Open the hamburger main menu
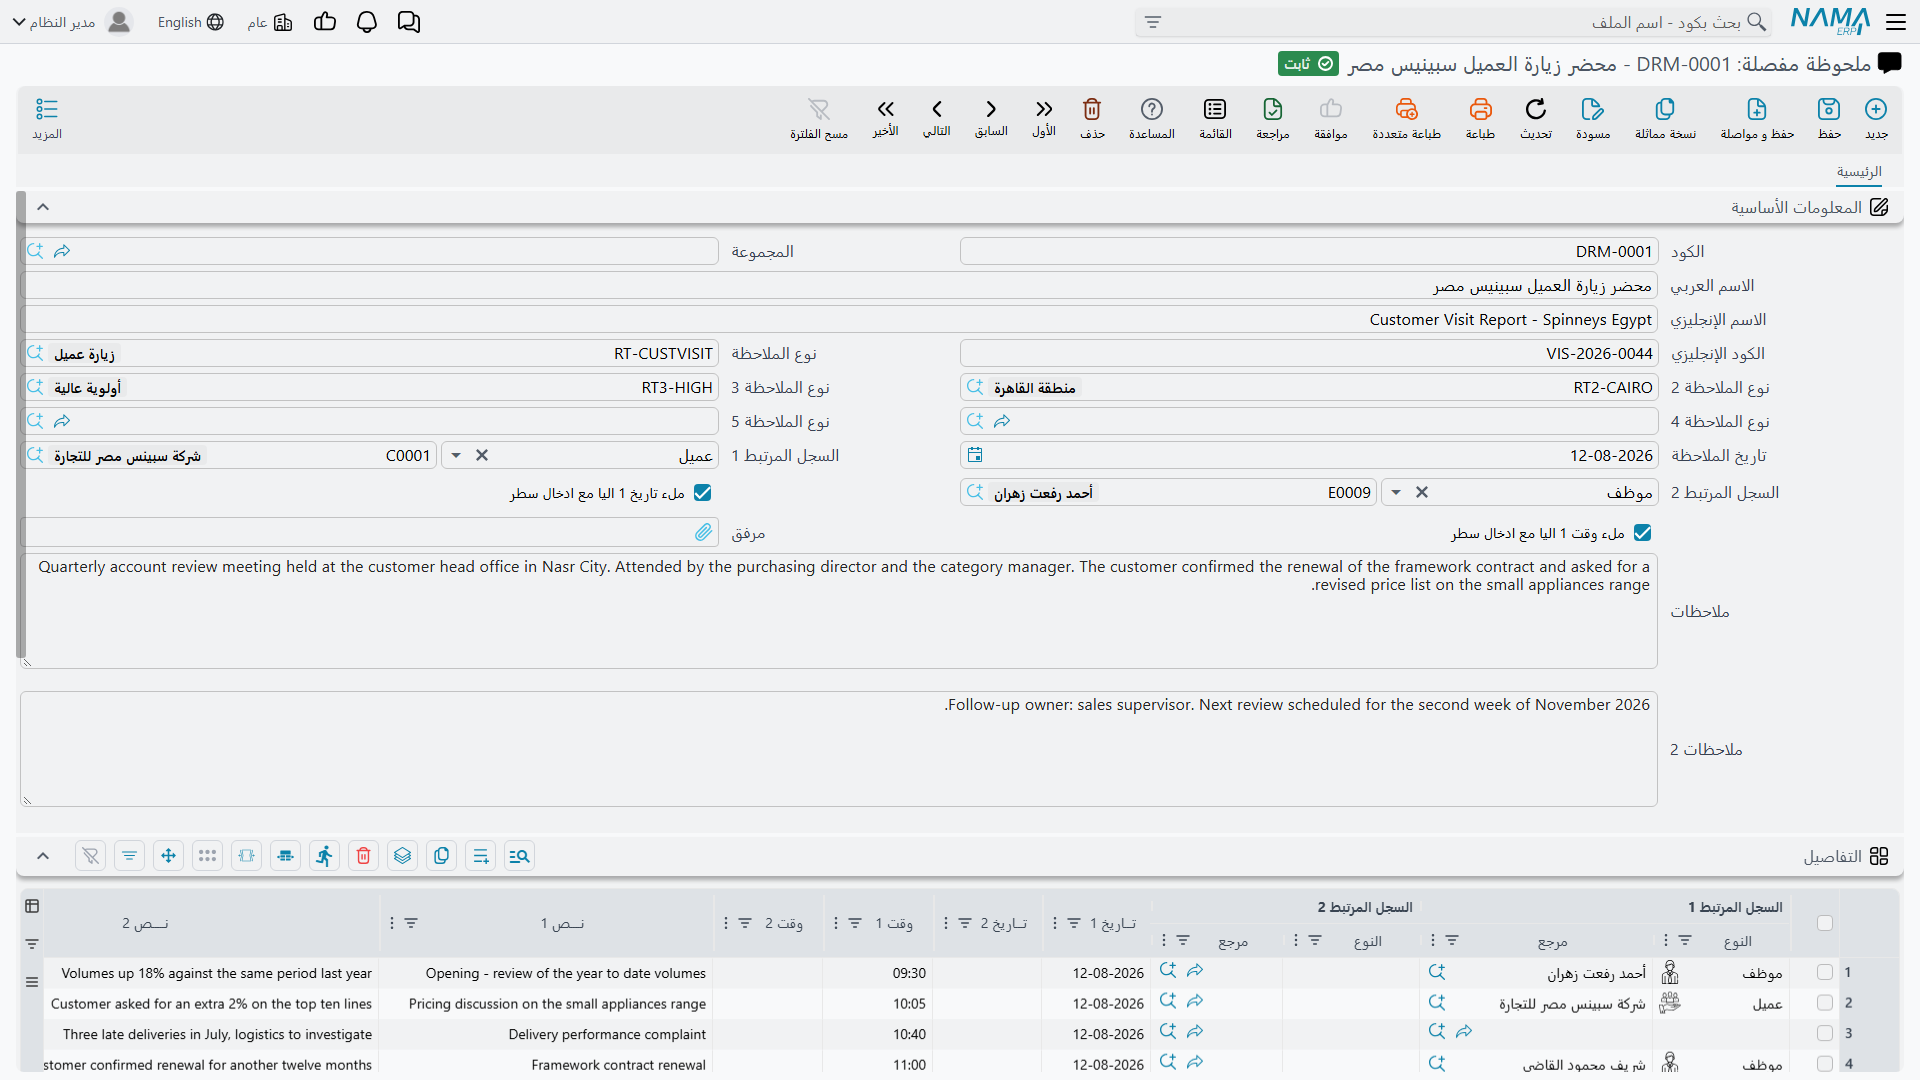Screen dimensions: 1920x1080 pos(1896,22)
